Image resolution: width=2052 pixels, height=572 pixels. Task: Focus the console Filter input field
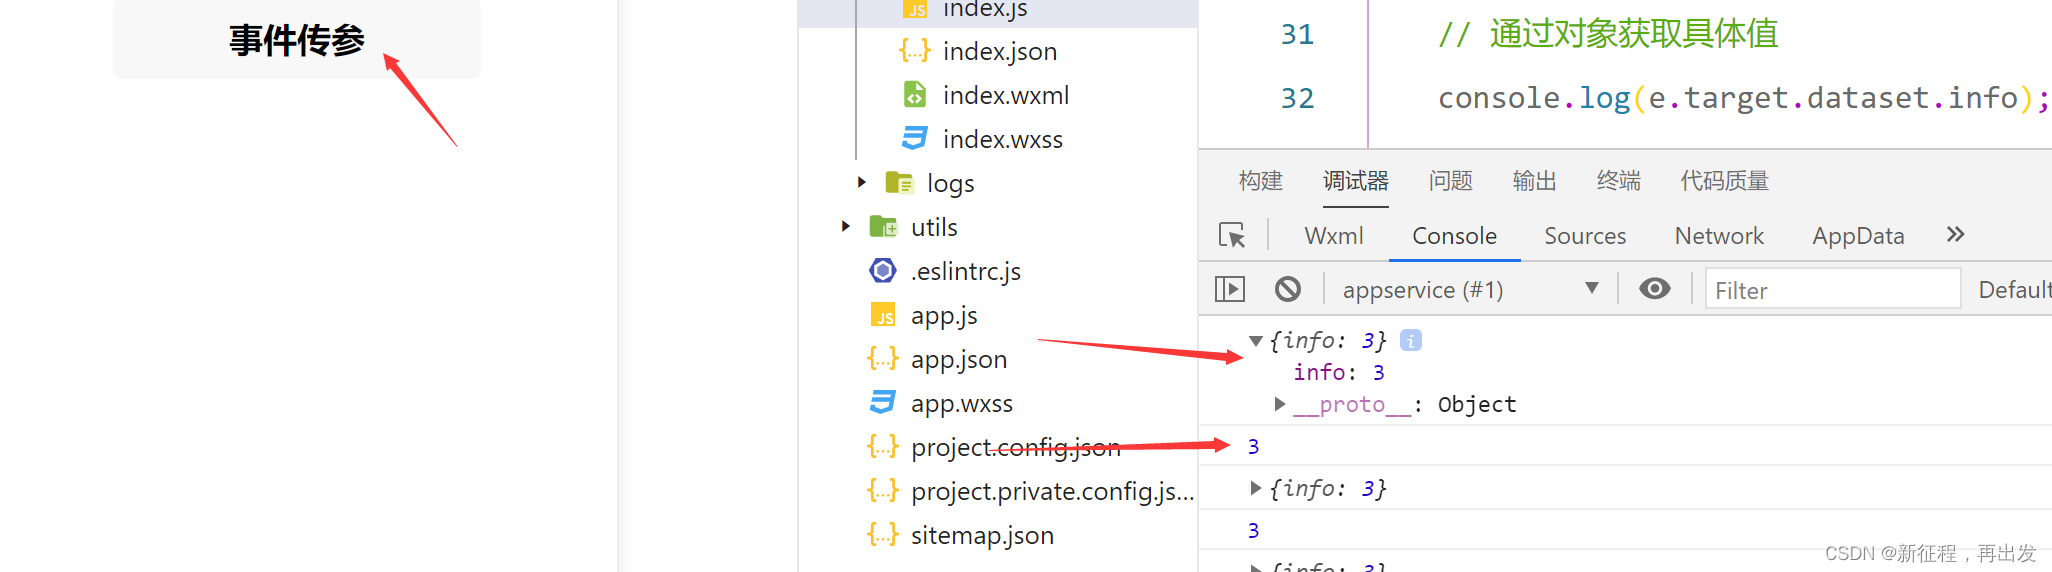[1832, 290]
